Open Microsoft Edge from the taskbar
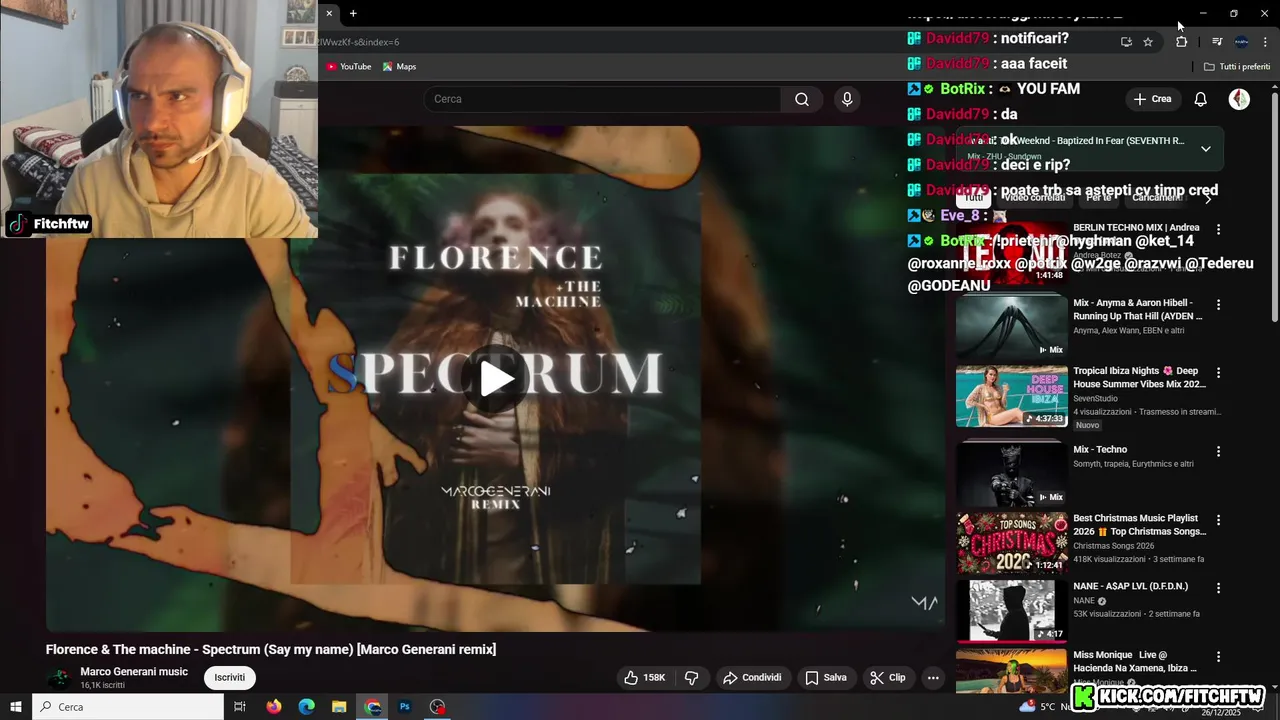This screenshot has height=720, width=1280. (307, 707)
